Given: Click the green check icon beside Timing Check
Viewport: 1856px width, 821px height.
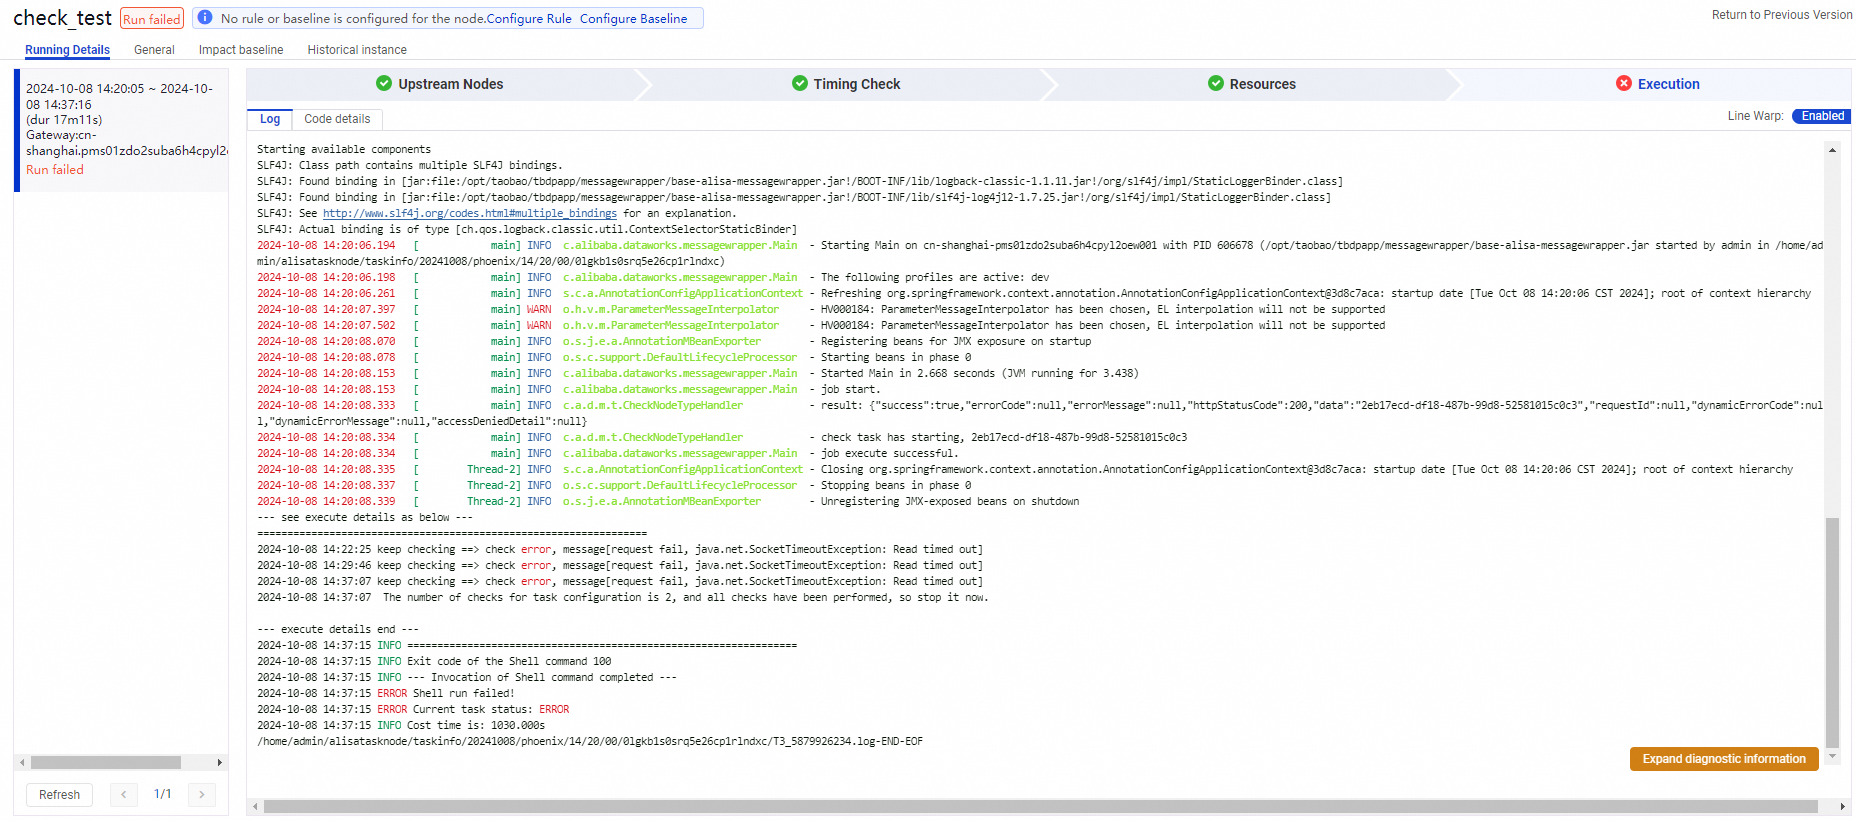Looking at the screenshot, I should coord(800,84).
